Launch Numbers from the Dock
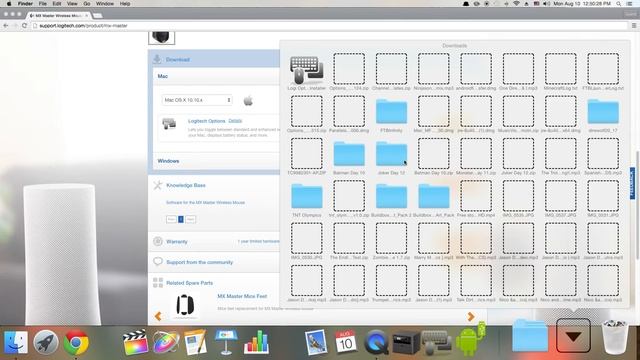The width and height of the screenshot is (640, 360). [x=256, y=342]
